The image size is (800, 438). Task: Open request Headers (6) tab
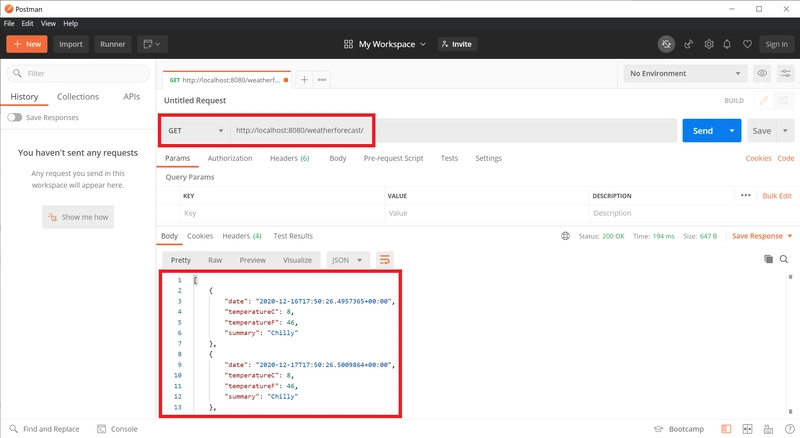tap(289, 158)
